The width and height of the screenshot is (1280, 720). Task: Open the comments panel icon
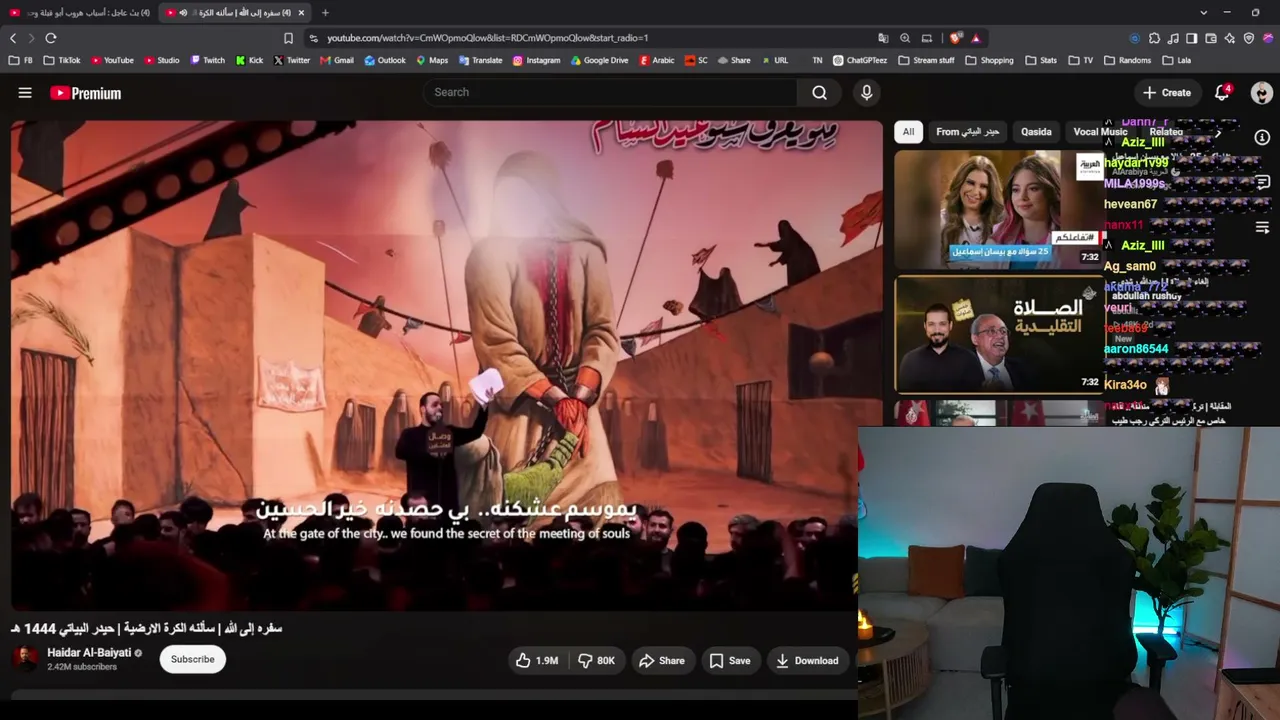click(1262, 183)
